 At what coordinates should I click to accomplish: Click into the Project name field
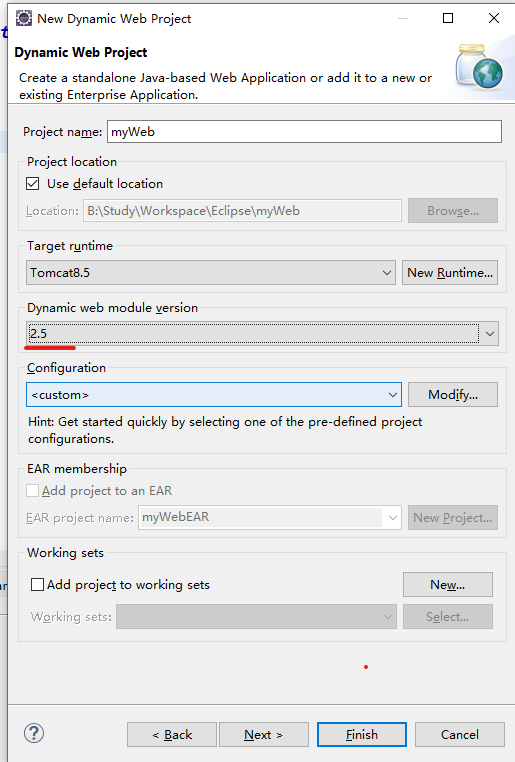pyautogui.click(x=304, y=132)
